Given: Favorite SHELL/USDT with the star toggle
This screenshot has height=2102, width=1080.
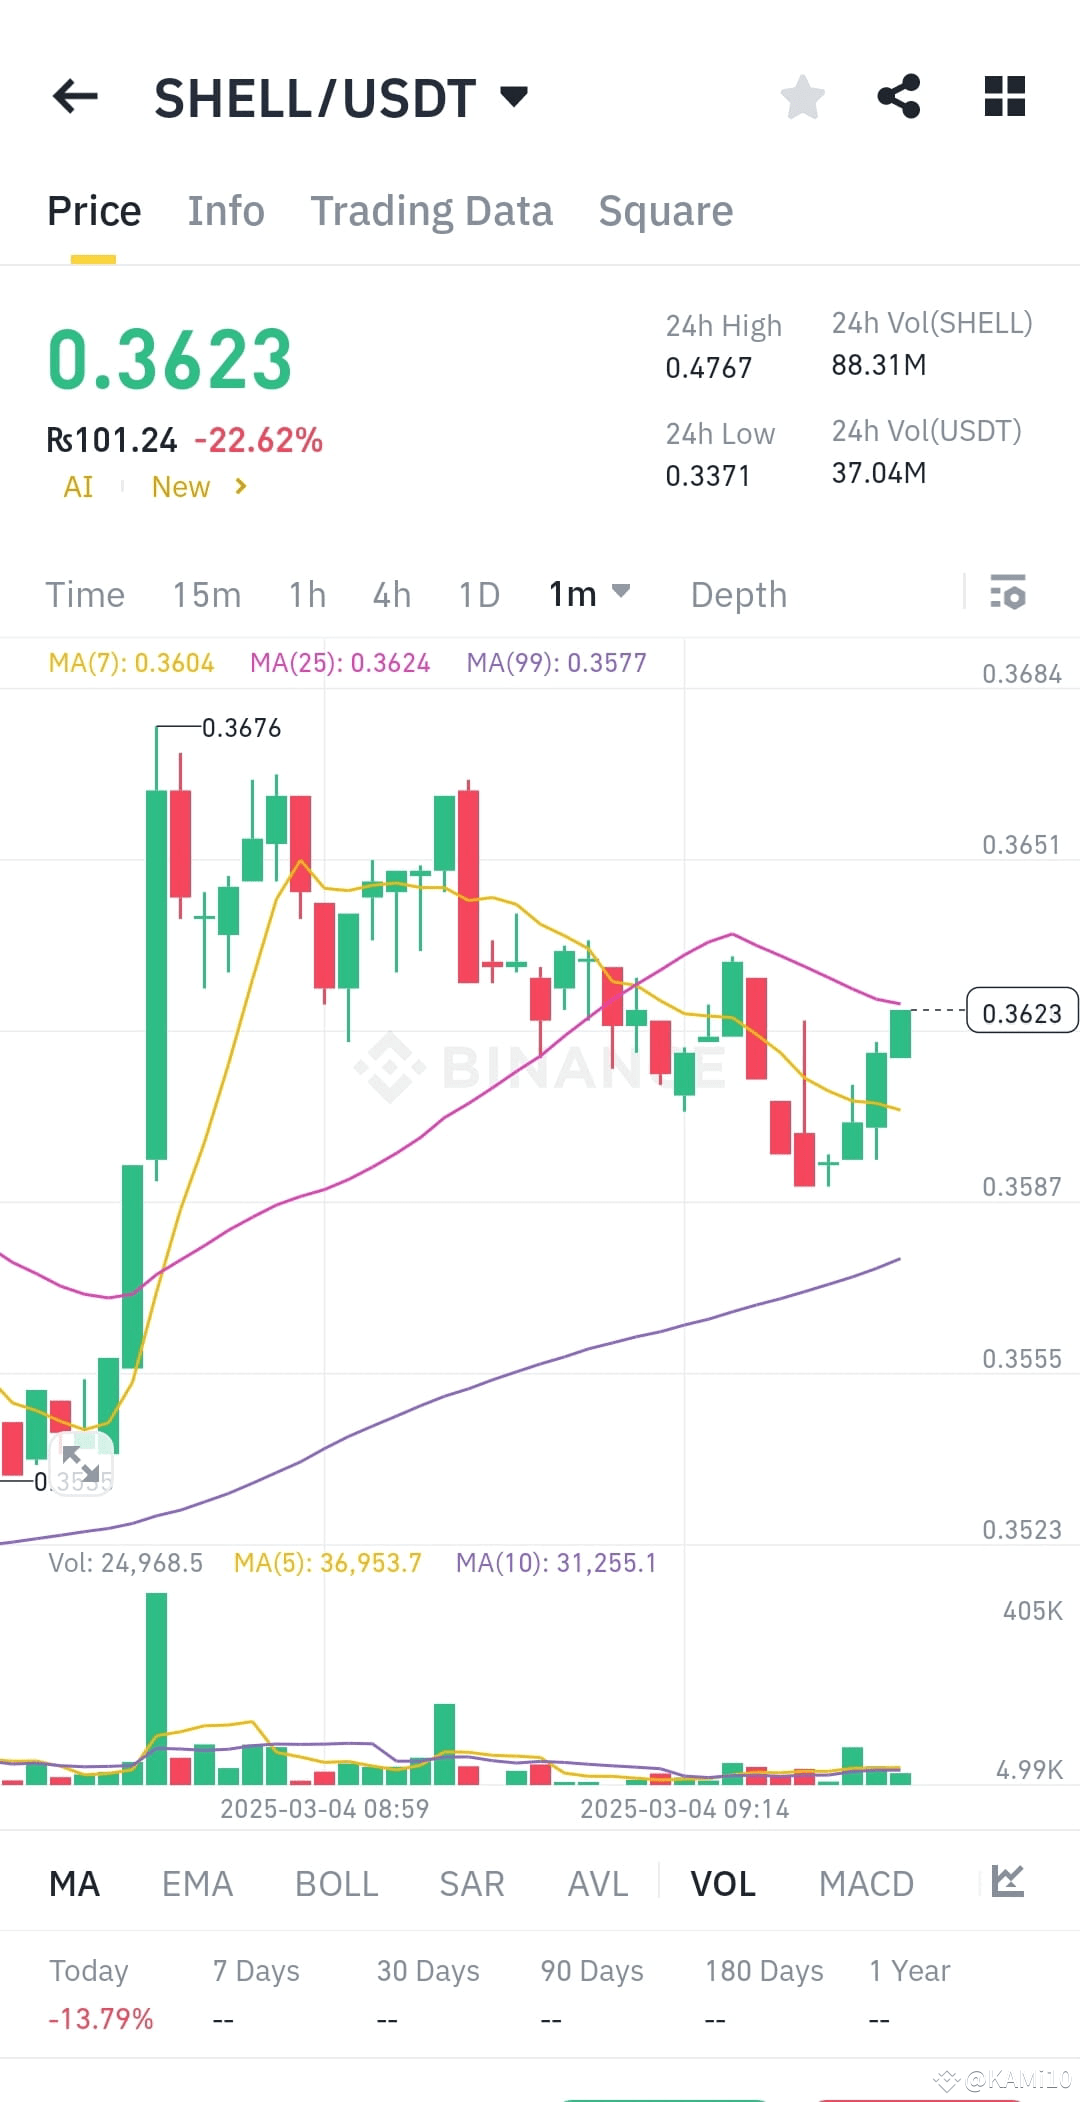Looking at the screenshot, I should tap(803, 96).
